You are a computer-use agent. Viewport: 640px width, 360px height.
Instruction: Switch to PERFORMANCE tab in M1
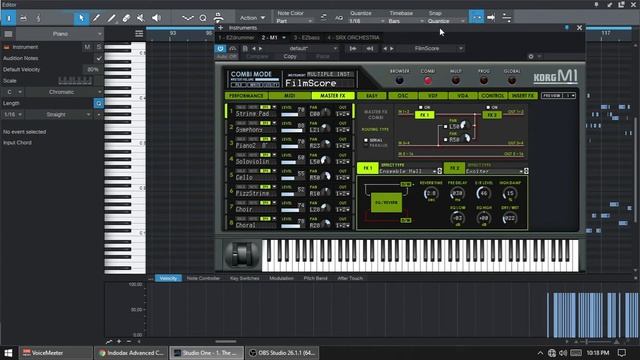point(246,96)
